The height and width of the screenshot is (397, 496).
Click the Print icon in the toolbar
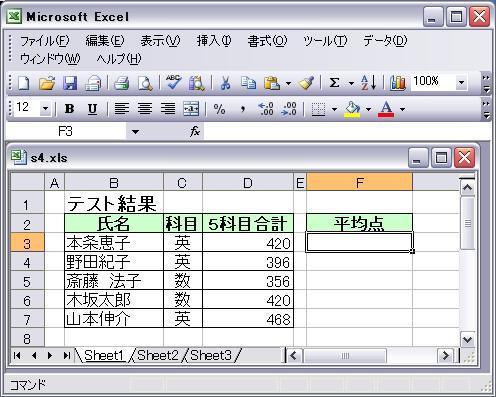click(122, 83)
